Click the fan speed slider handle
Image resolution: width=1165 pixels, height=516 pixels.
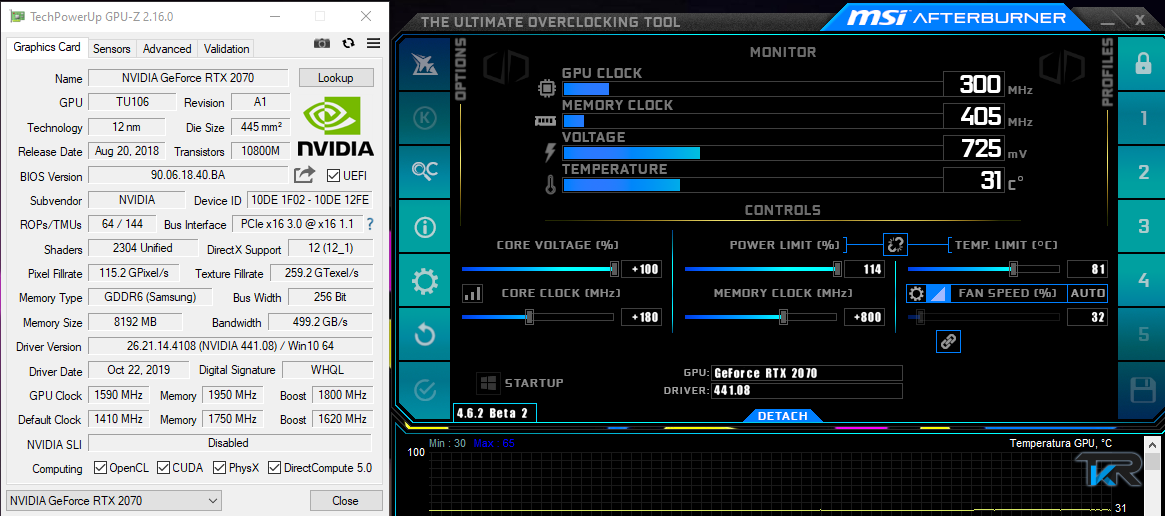(921, 317)
